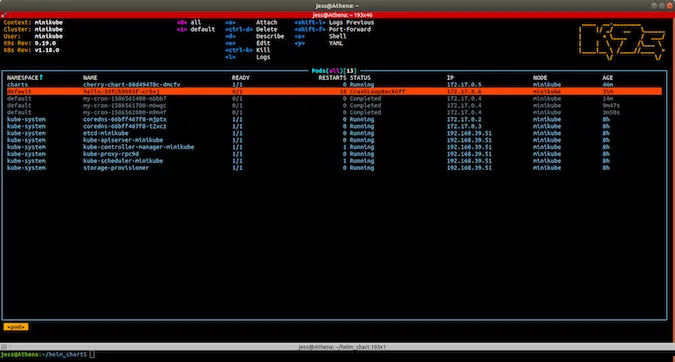Click the 9m47s age cell
The width and height of the screenshot is (675, 362).
click(611, 105)
